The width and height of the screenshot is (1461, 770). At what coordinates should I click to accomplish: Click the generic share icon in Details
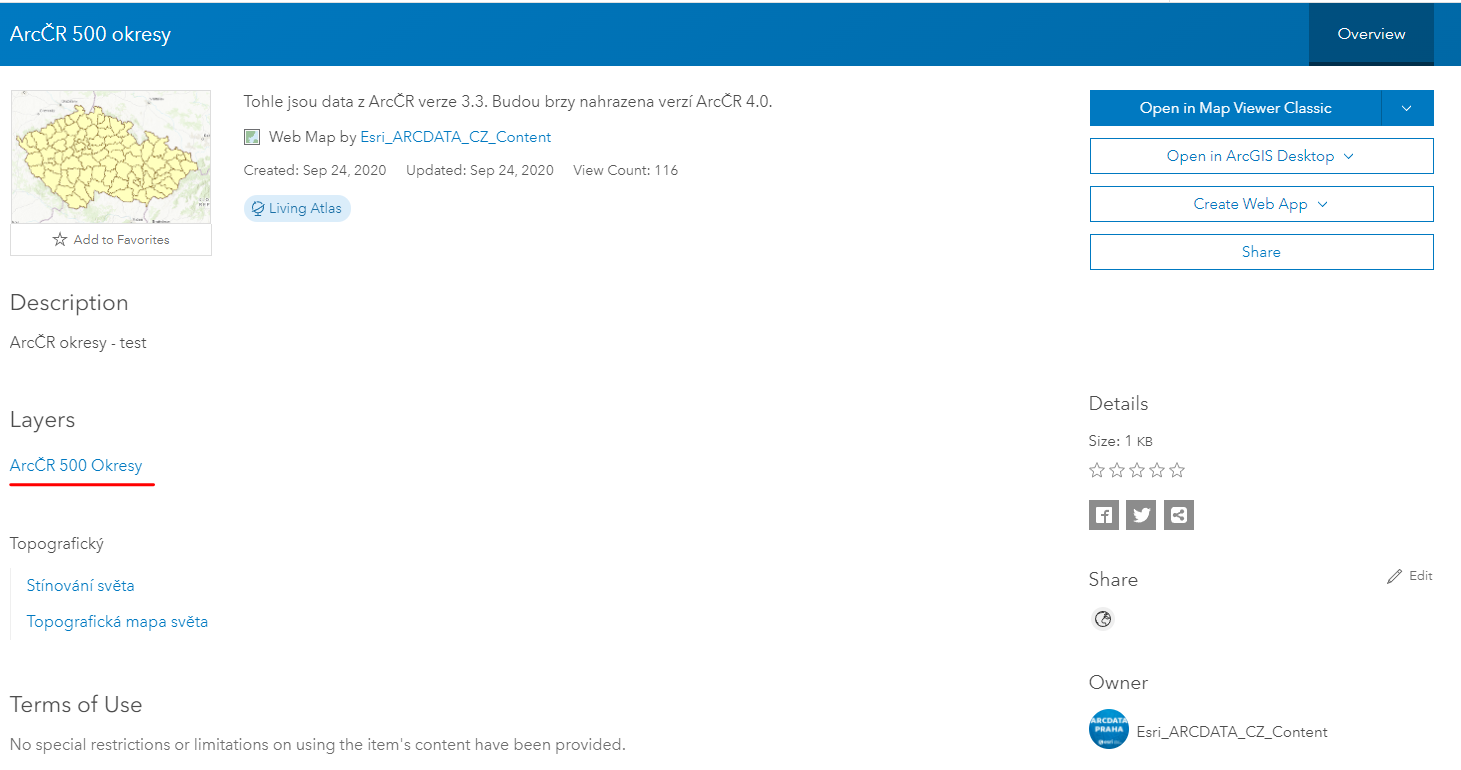click(1179, 515)
